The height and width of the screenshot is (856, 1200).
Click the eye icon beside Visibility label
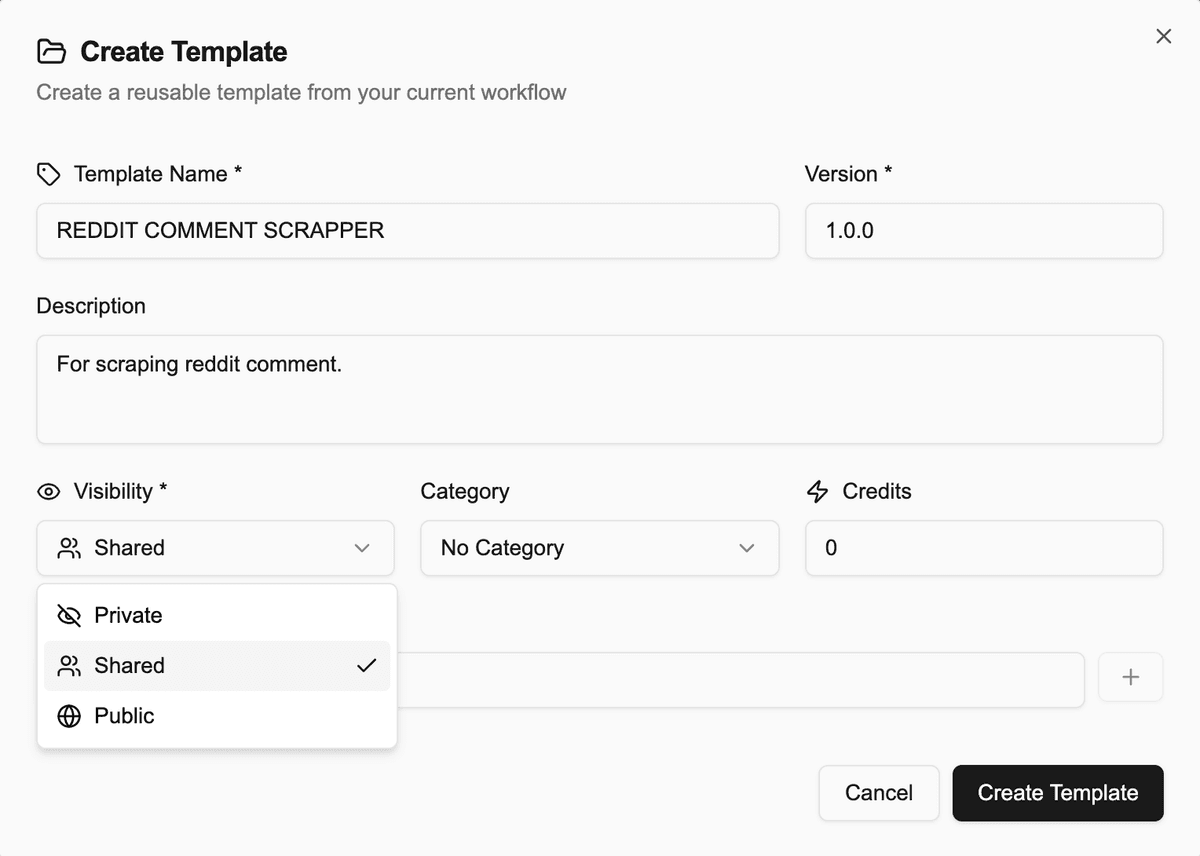pyautogui.click(x=48, y=491)
